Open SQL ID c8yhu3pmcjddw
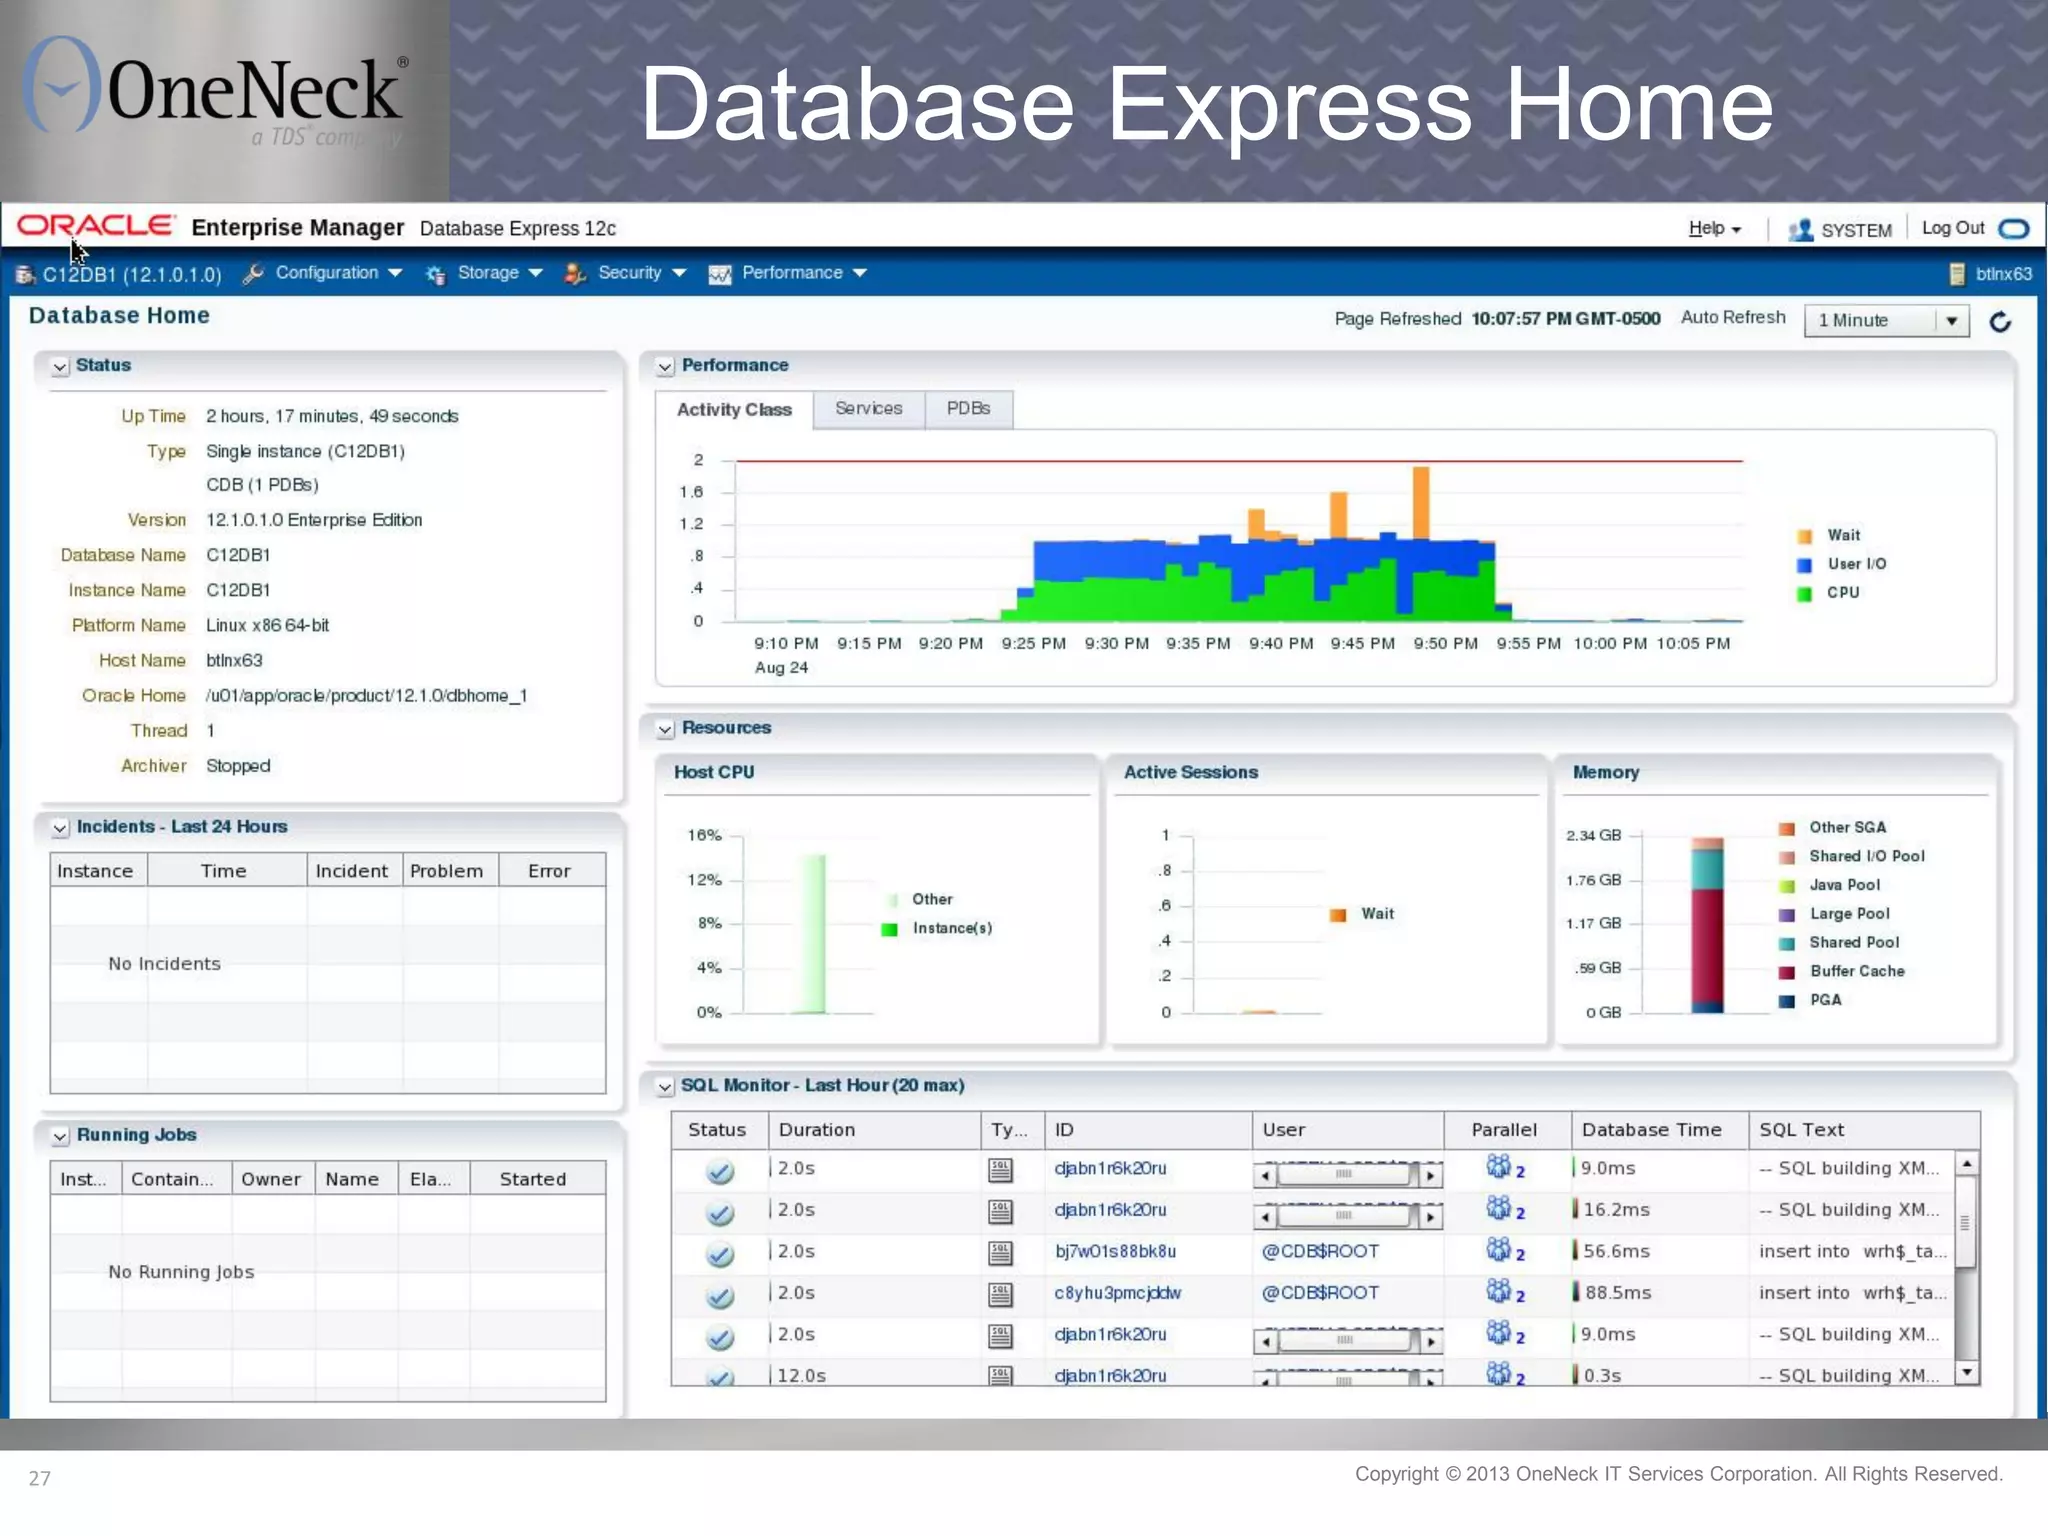The width and height of the screenshot is (2048, 1536). tap(1117, 1293)
